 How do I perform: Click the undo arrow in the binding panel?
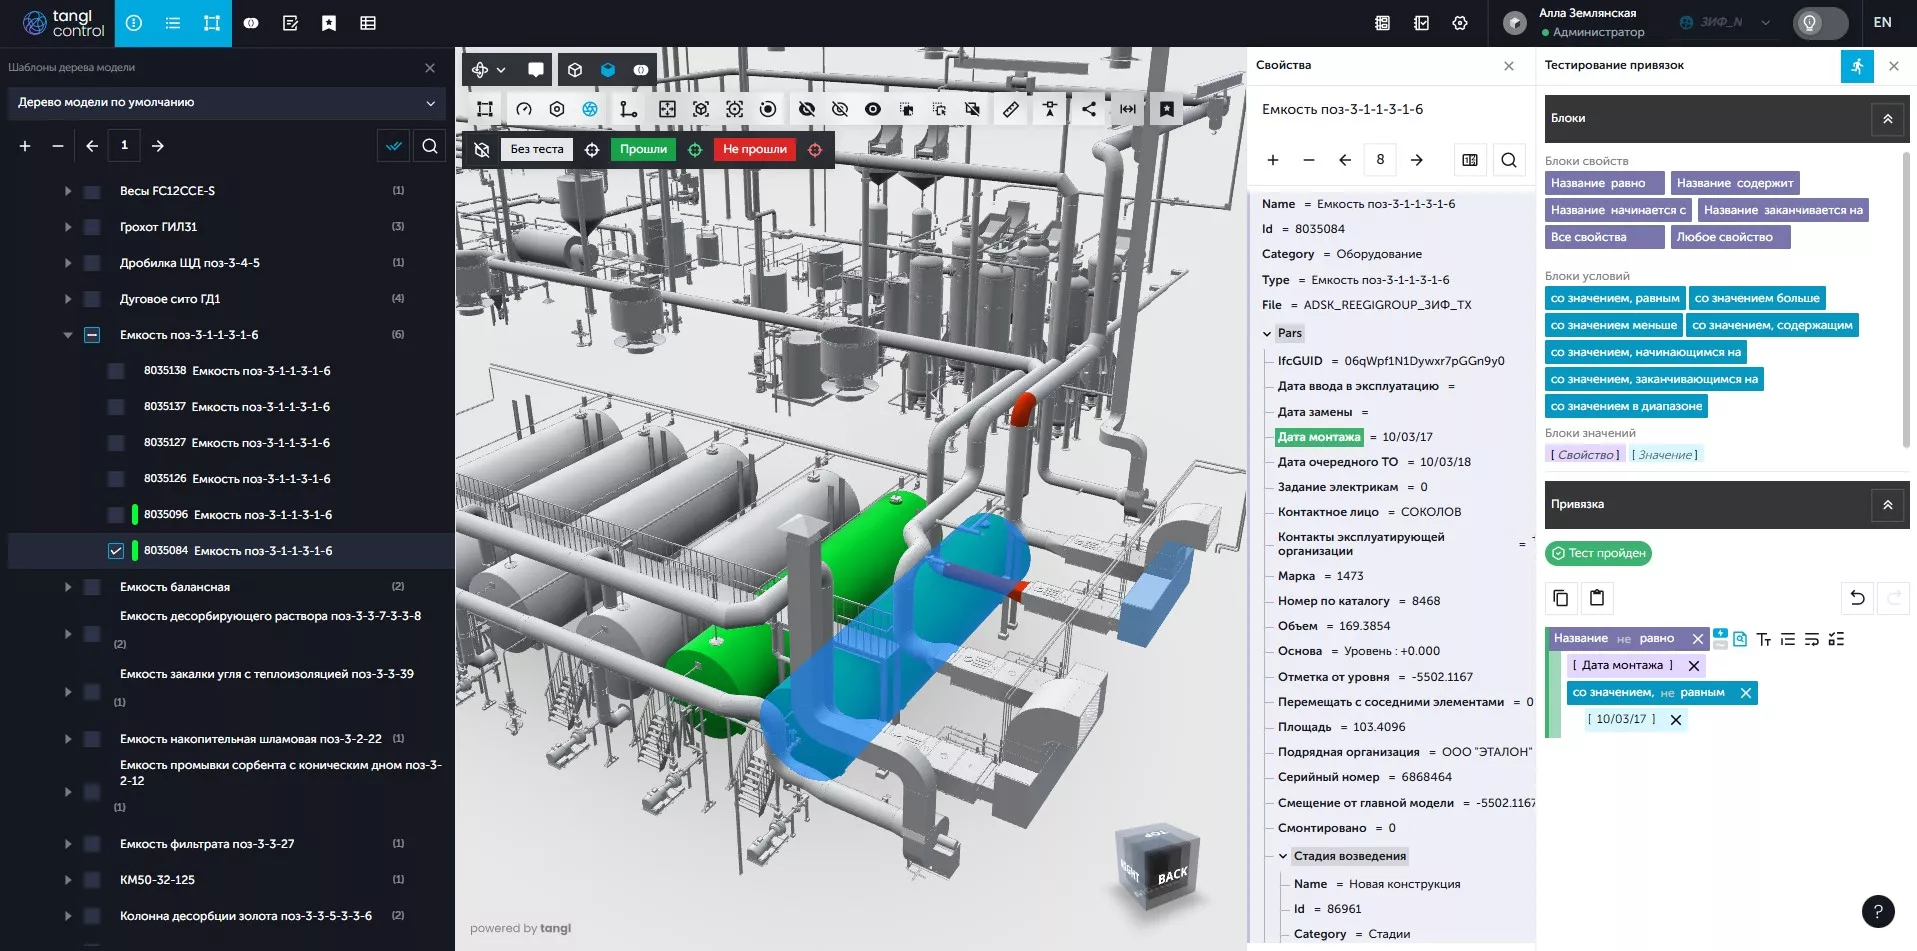(x=1857, y=598)
